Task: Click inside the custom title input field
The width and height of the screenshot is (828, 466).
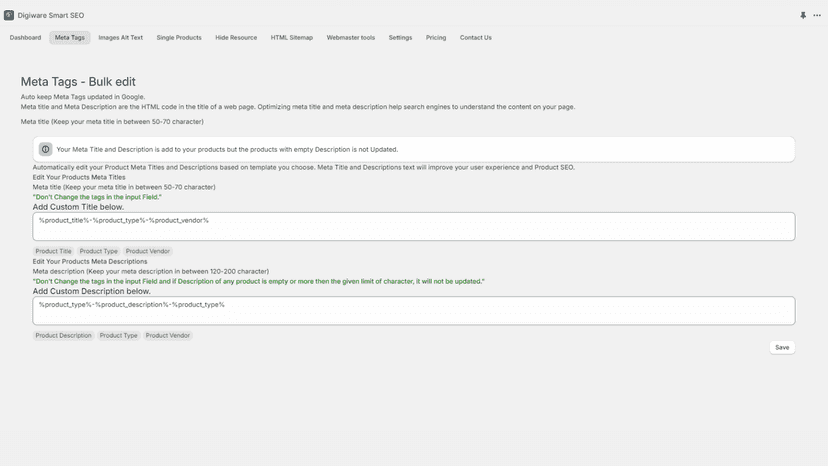Action: tap(414, 227)
